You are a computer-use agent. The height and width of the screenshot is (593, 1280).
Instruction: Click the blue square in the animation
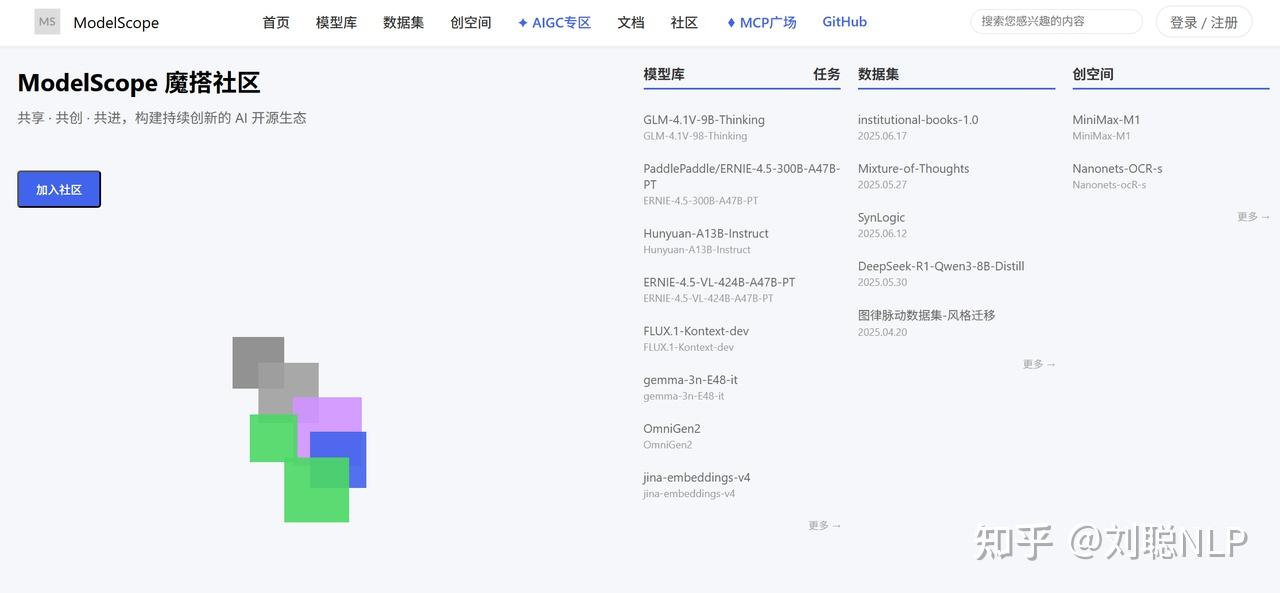[x=338, y=459]
